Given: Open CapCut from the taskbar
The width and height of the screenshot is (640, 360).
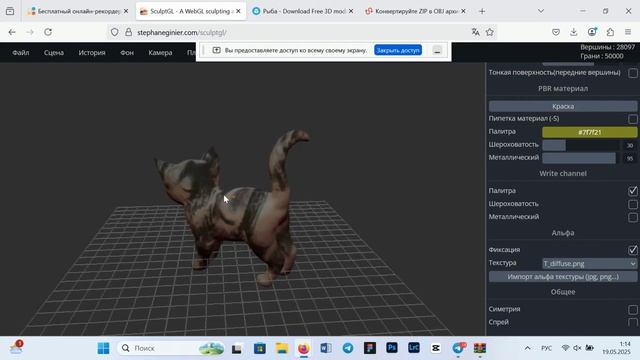Looking at the screenshot, I should pyautogui.click(x=436, y=348).
